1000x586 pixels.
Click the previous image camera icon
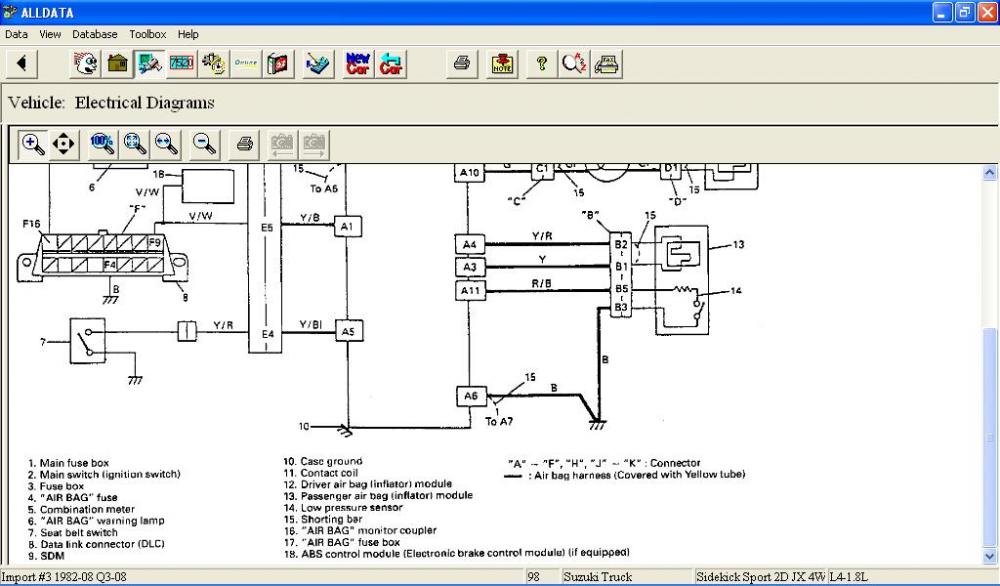click(x=283, y=144)
